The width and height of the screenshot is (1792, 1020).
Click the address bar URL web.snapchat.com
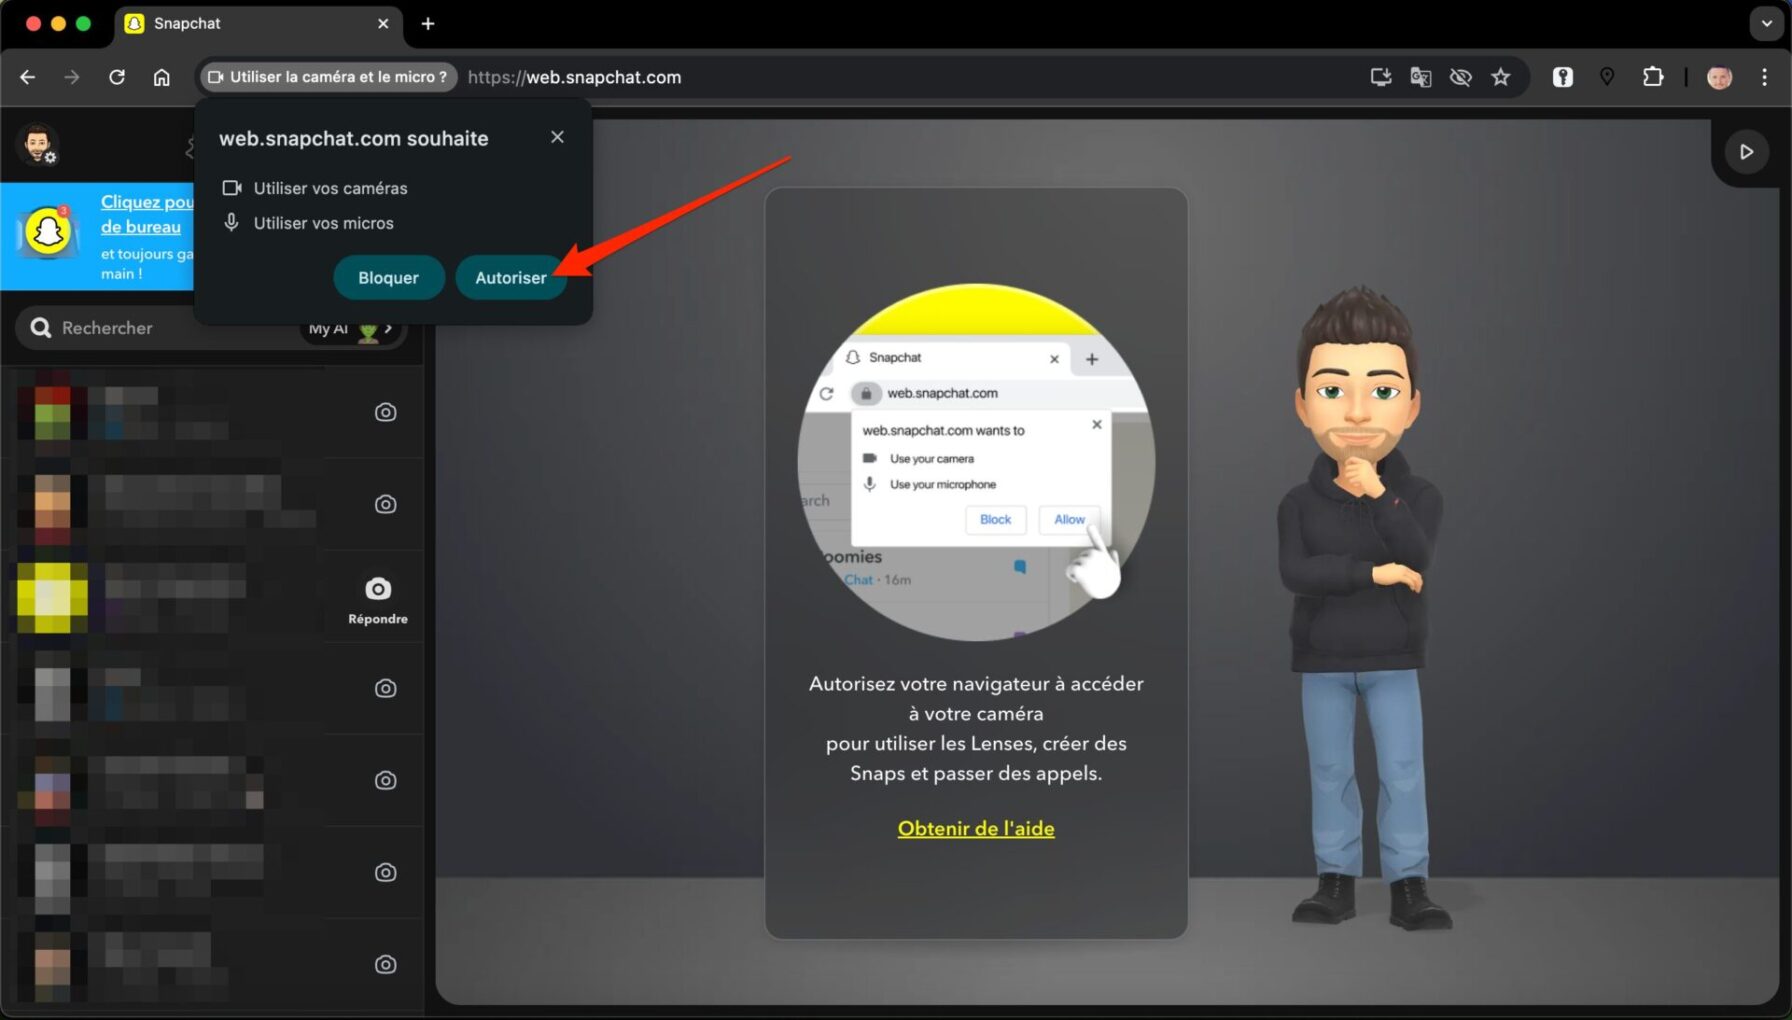(574, 77)
